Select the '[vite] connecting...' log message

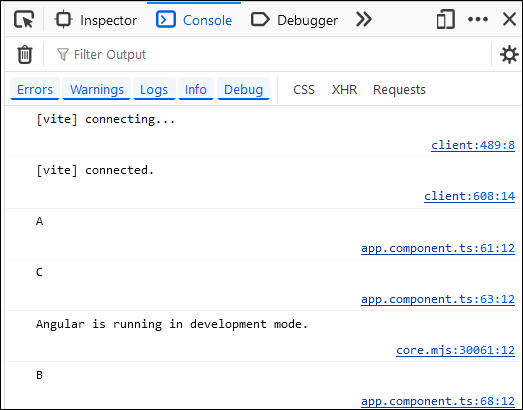[105, 119]
